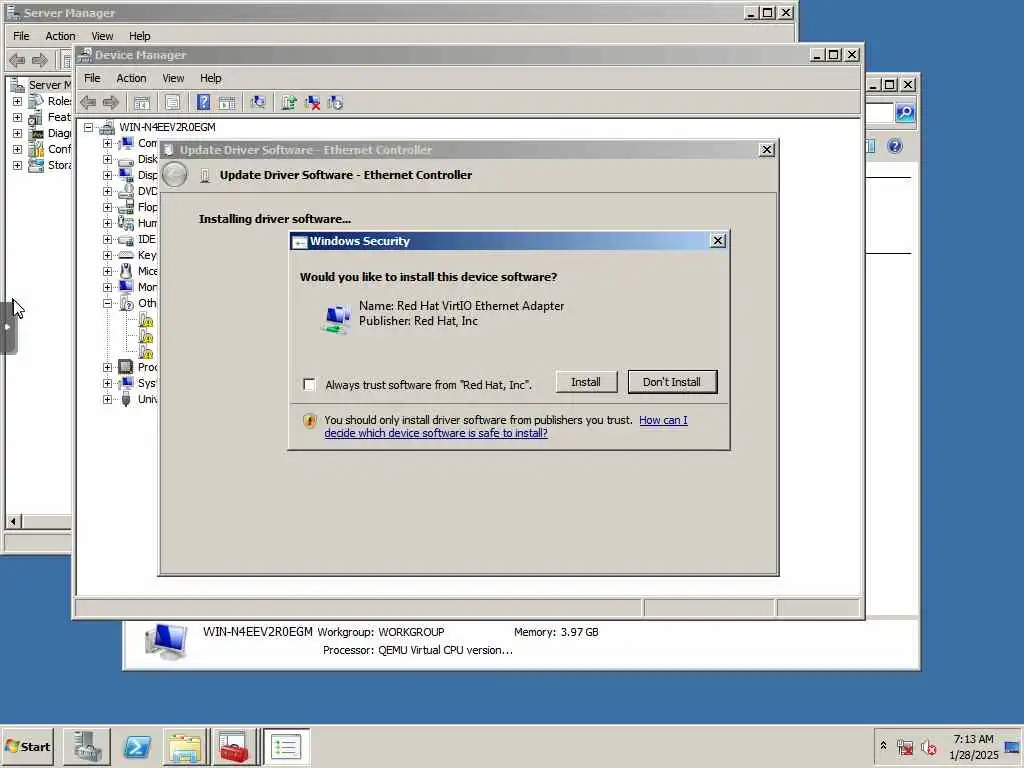Click red toolbox icon on taskbar

pos(234,747)
